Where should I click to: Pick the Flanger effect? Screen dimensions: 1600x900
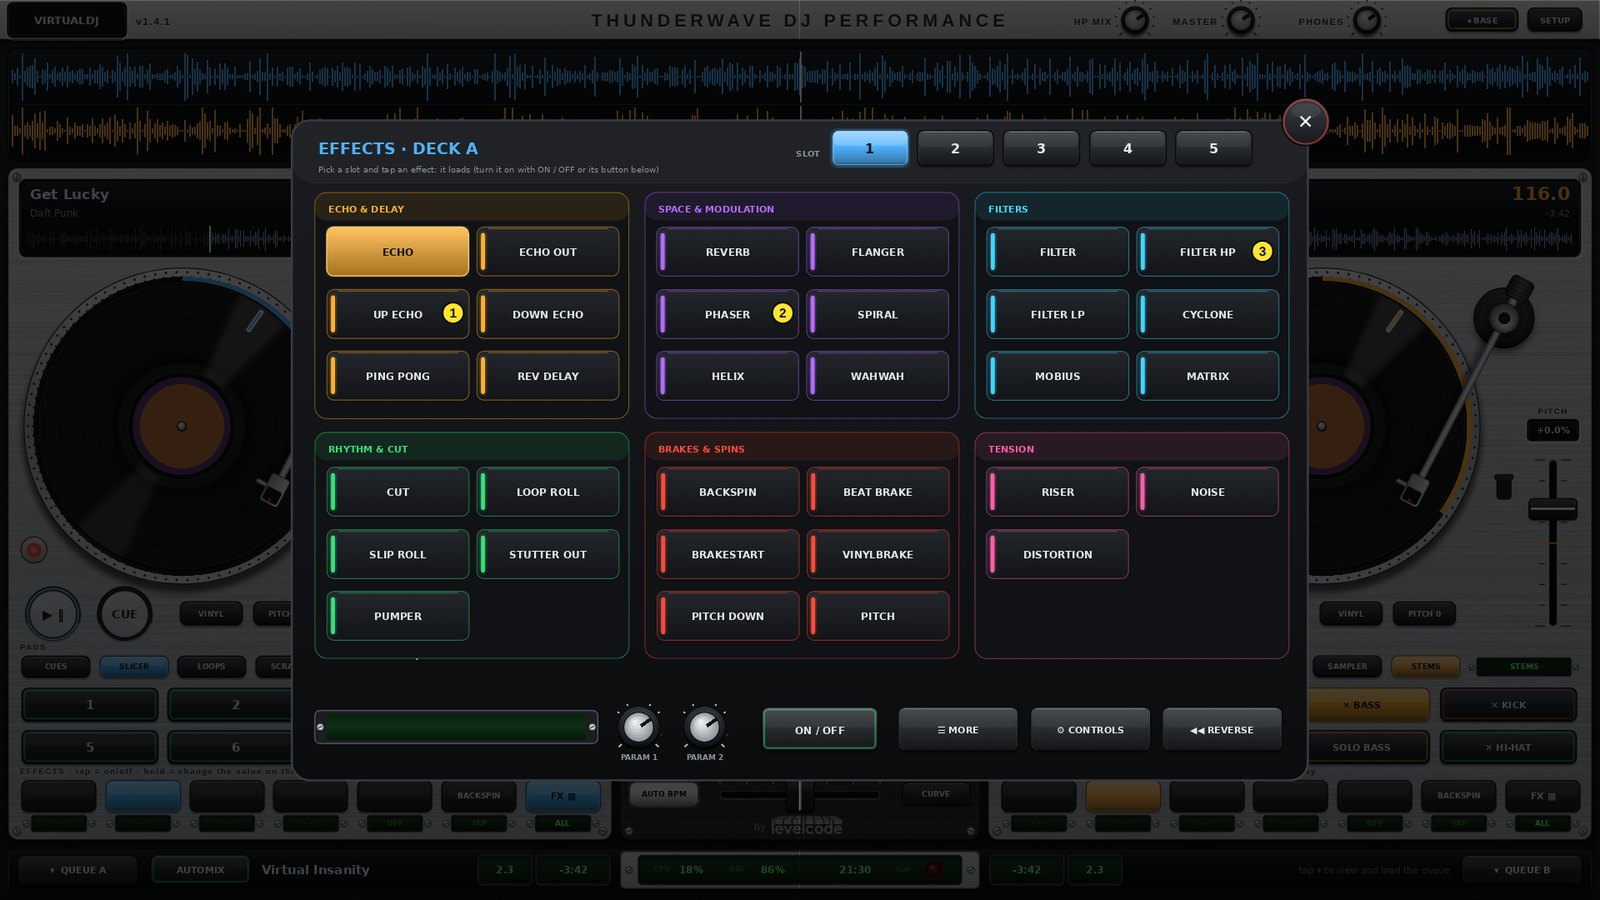tap(878, 252)
